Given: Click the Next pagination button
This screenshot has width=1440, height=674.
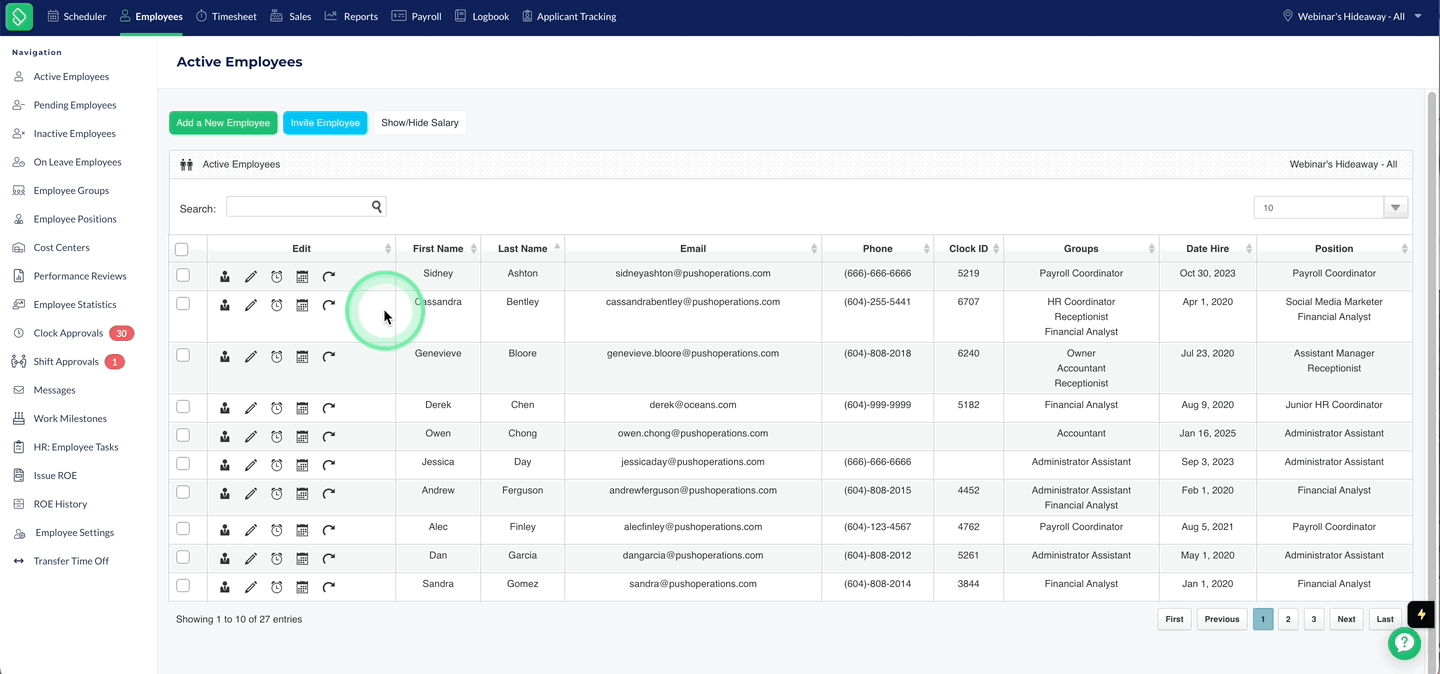Looking at the screenshot, I should [x=1346, y=619].
